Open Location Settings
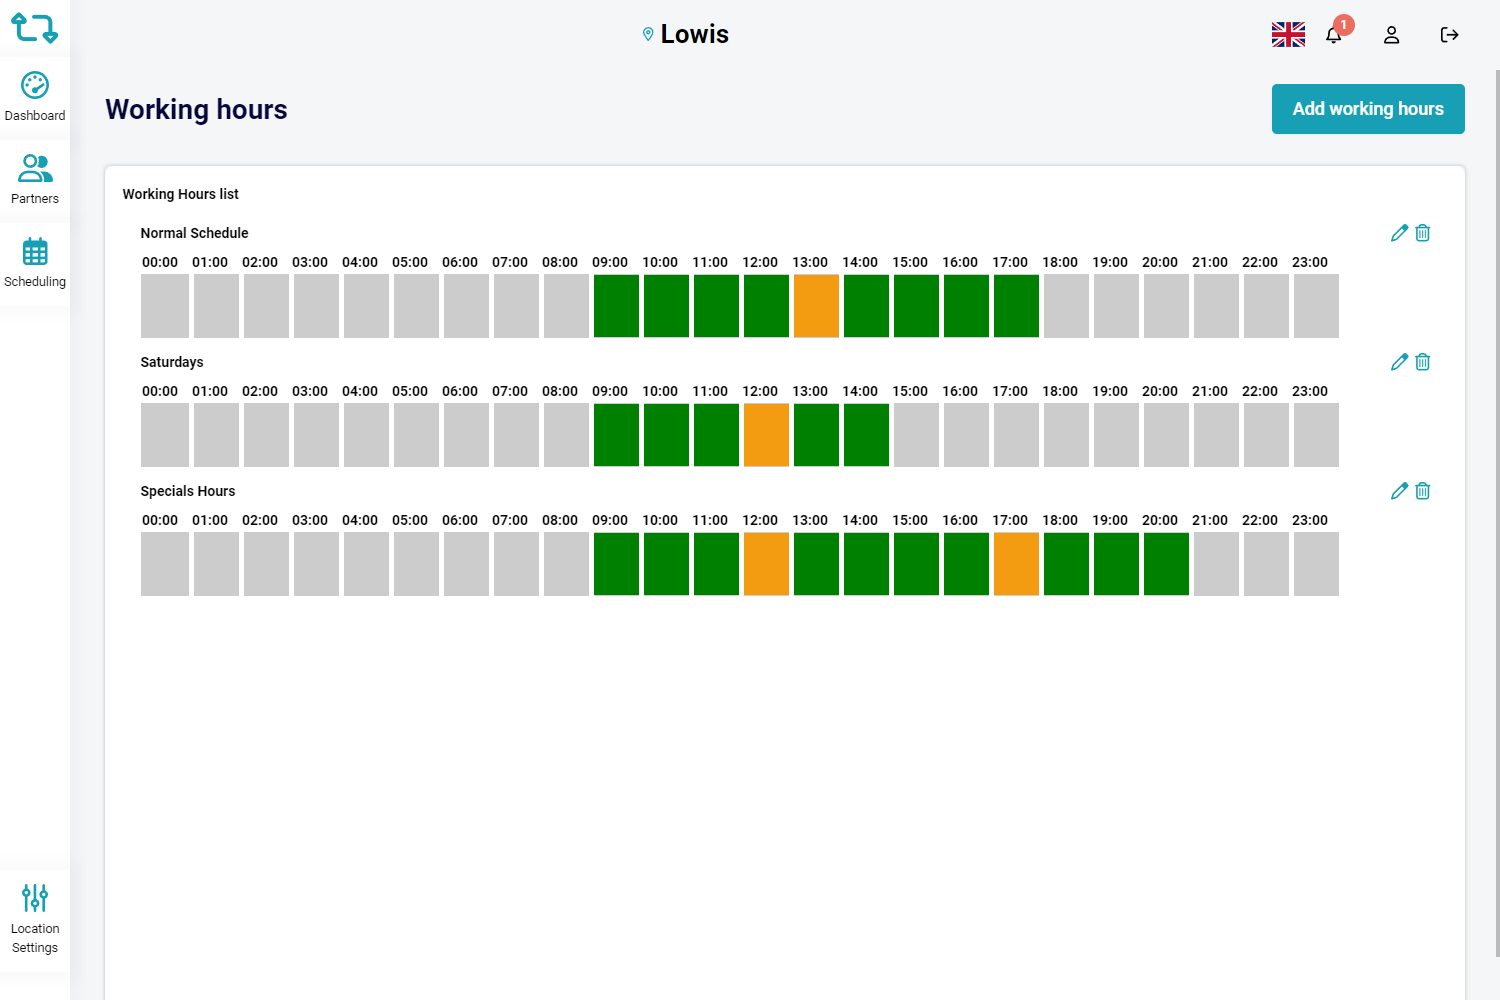 (x=35, y=920)
